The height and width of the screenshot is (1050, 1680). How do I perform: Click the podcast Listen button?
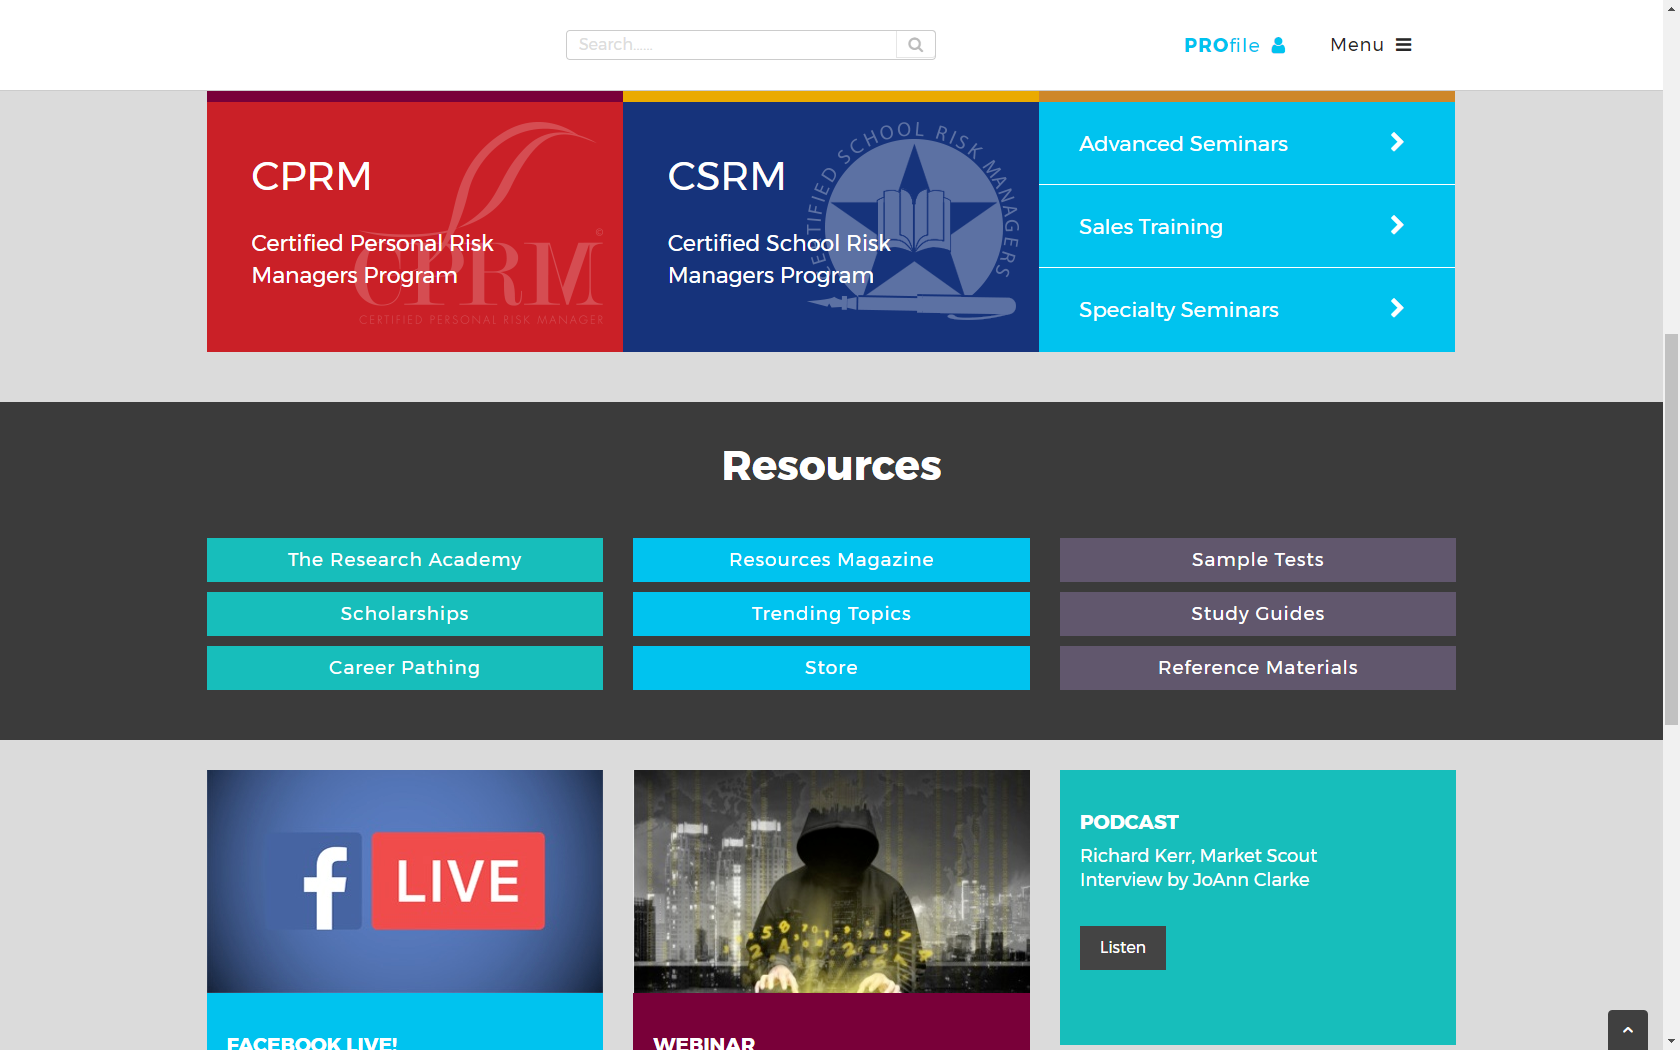(x=1123, y=948)
